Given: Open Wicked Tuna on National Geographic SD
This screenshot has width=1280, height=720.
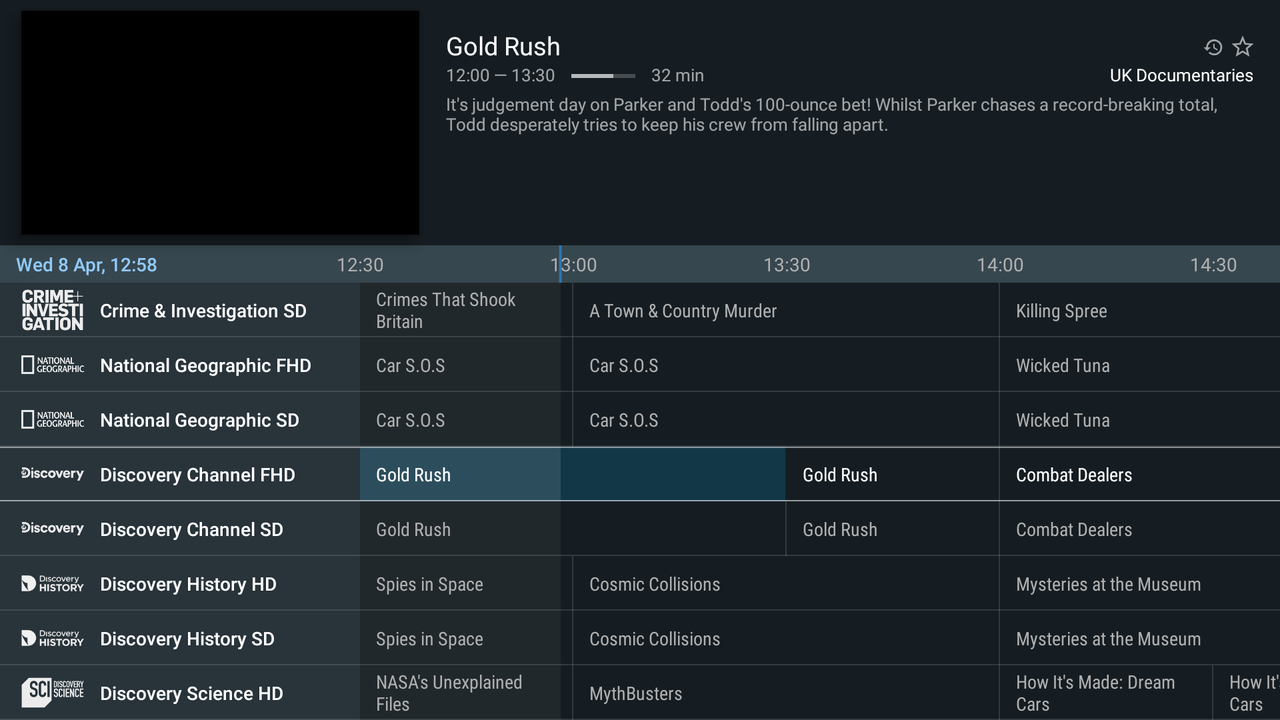Looking at the screenshot, I should [1140, 420].
